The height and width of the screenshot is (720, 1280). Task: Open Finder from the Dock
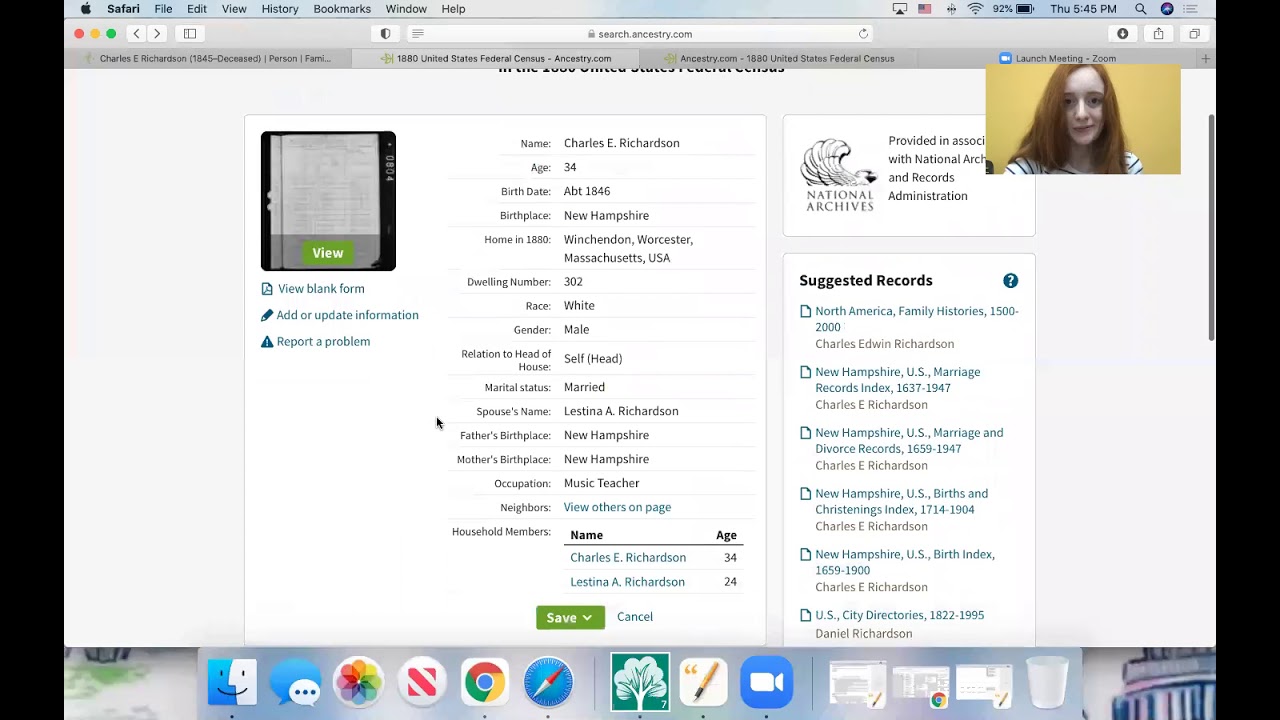coord(232,682)
